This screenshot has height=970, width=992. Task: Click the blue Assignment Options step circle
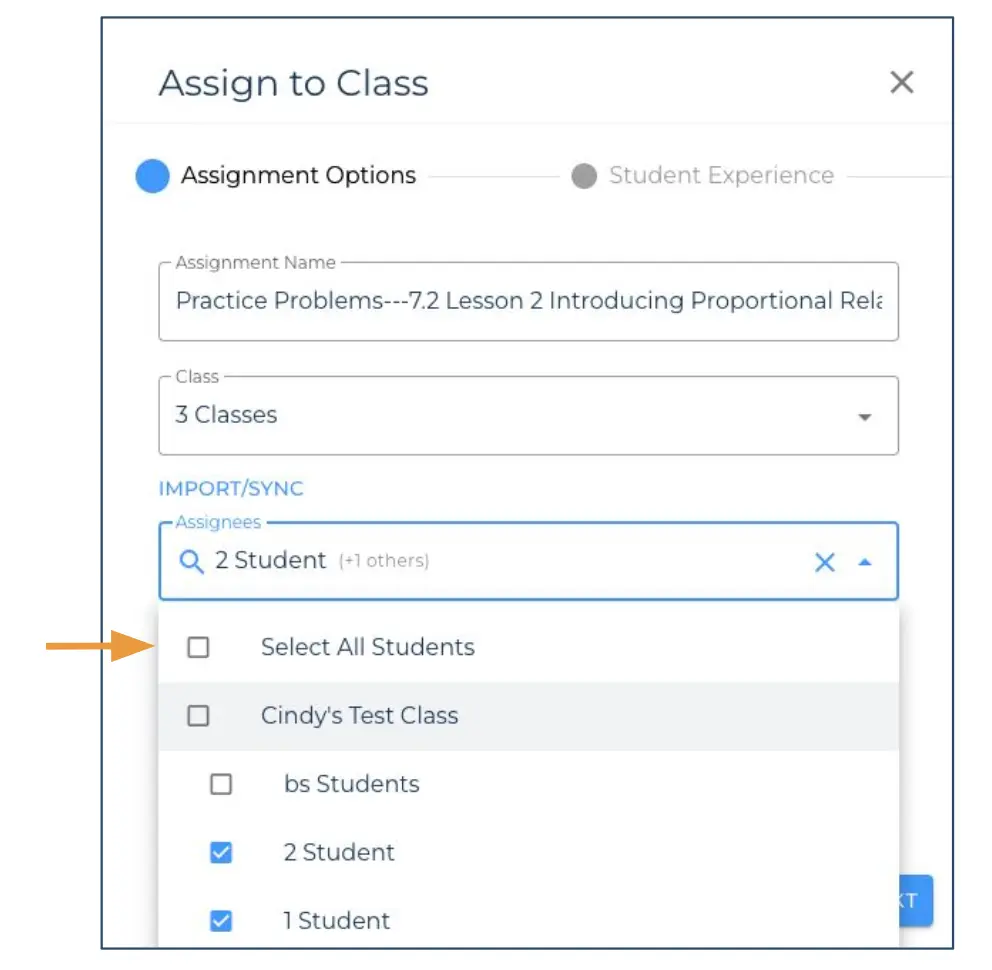point(153,175)
